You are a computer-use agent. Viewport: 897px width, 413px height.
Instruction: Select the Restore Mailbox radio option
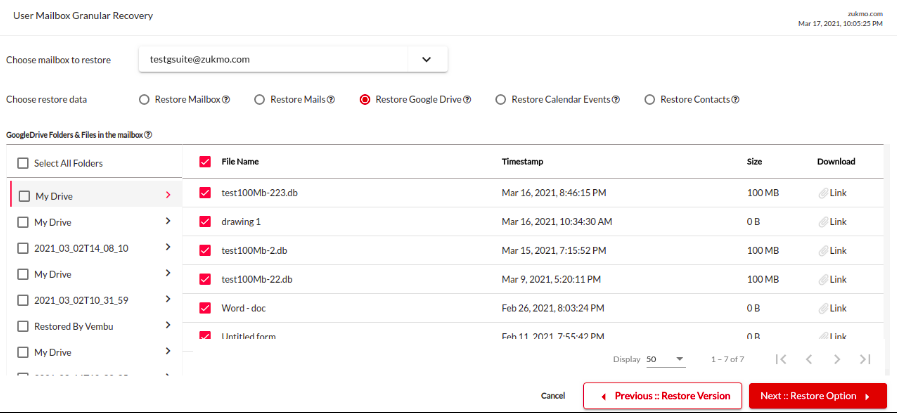point(144,100)
